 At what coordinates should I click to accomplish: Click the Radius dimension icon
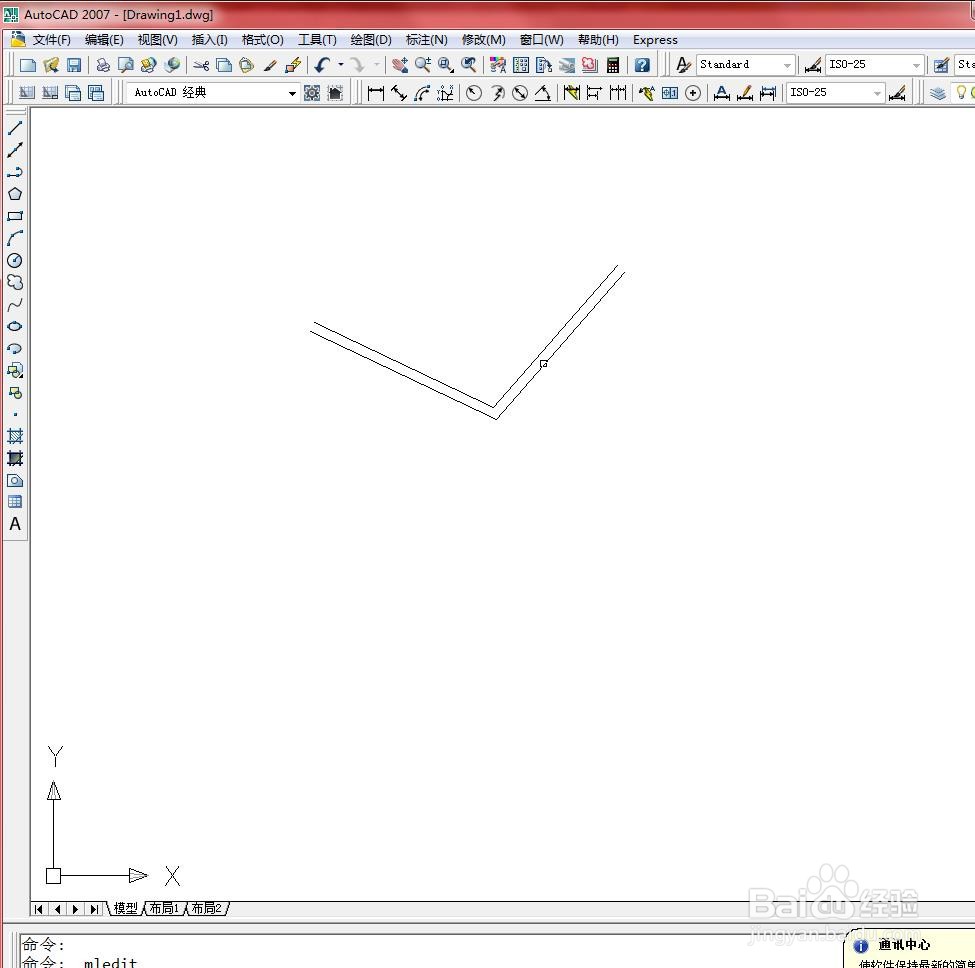[x=474, y=93]
